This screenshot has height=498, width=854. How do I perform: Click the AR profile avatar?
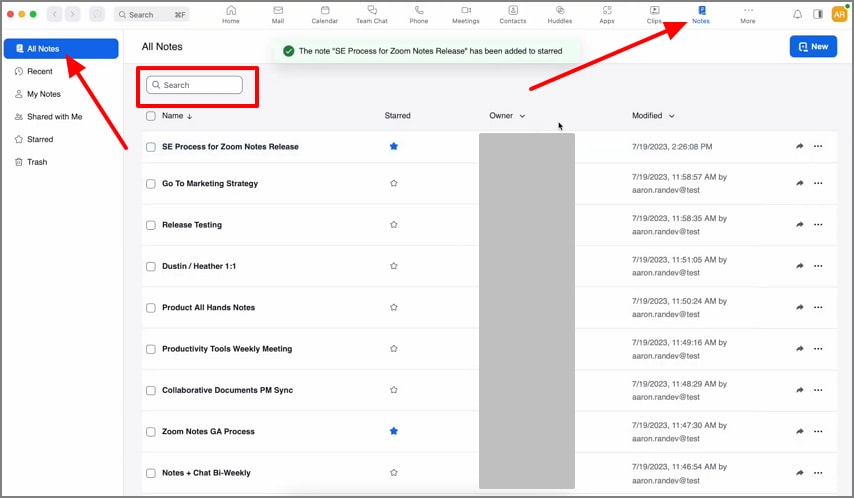pyautogui.click(x=839, y=14)
